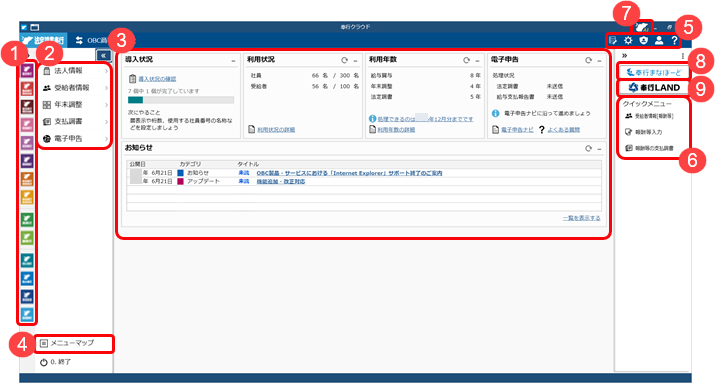This screenshot has width=715, height=383.
Task: Open the pink product icon in sidebar
Action: (27, 124)
